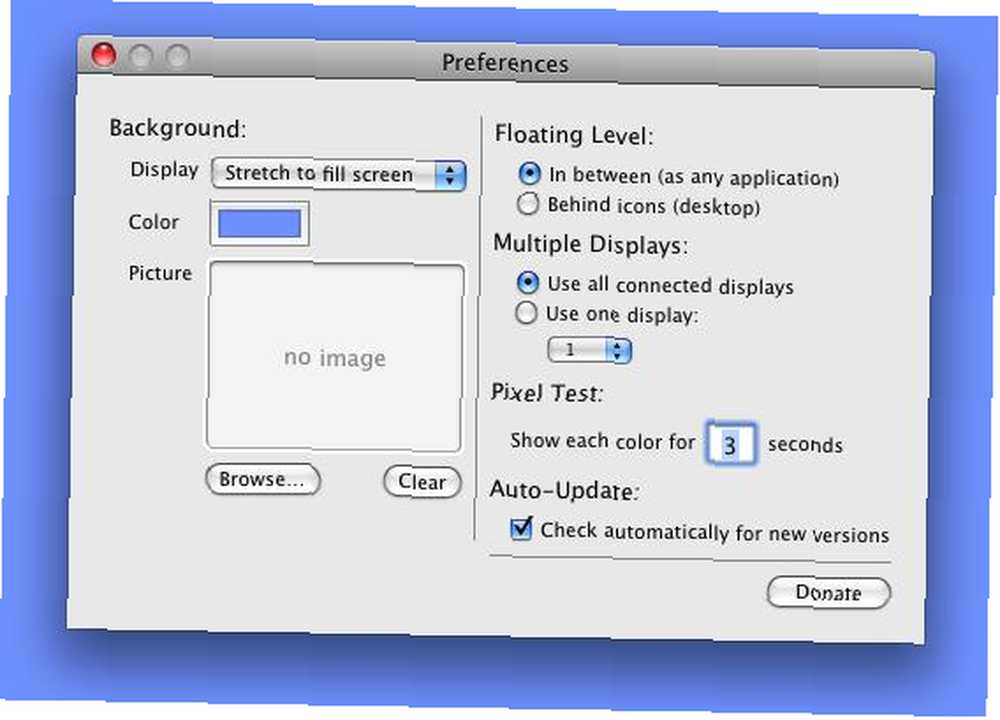Click the Preferences title bar
The height and width of the screenshot is (720, 1000).
click(506, 62)
